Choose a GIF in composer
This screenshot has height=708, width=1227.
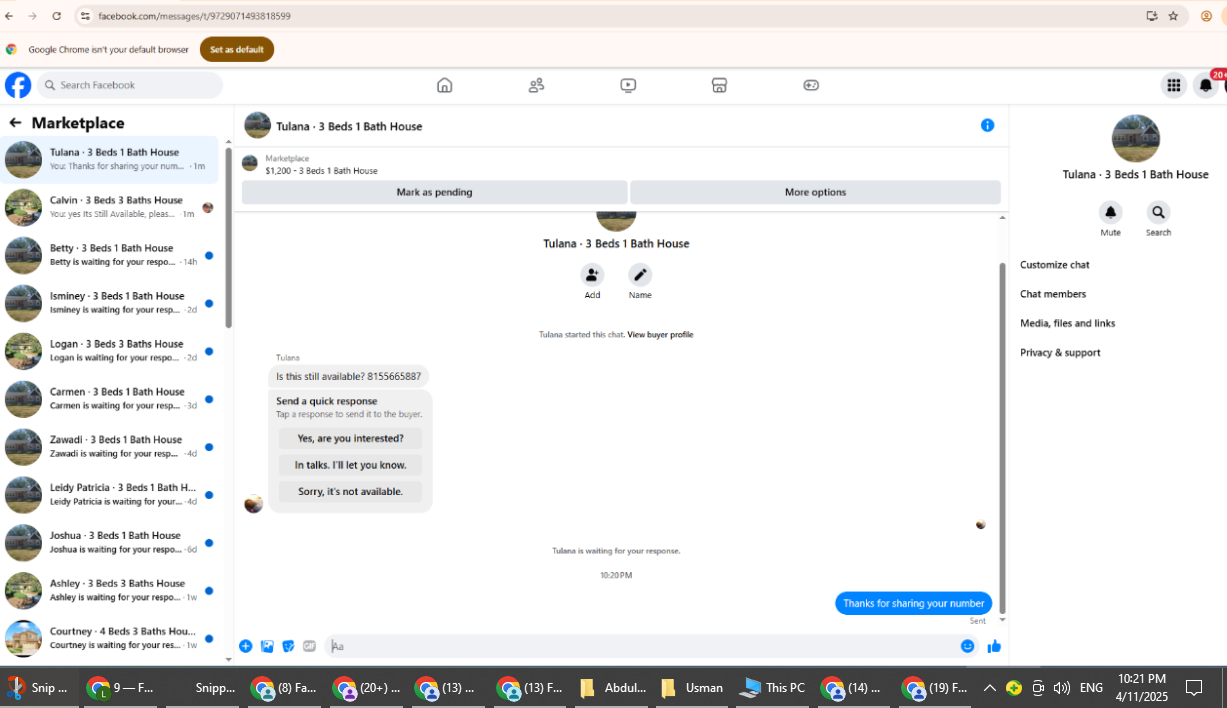(x=309, y=646)
